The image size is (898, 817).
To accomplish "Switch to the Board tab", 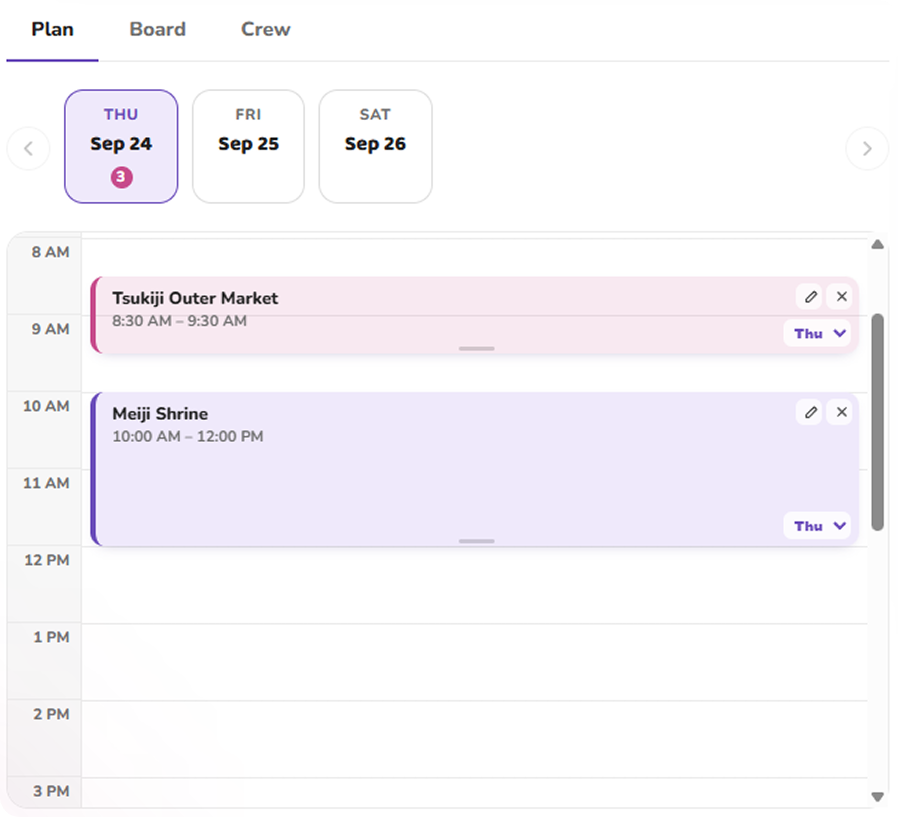I will click(157, 29).
